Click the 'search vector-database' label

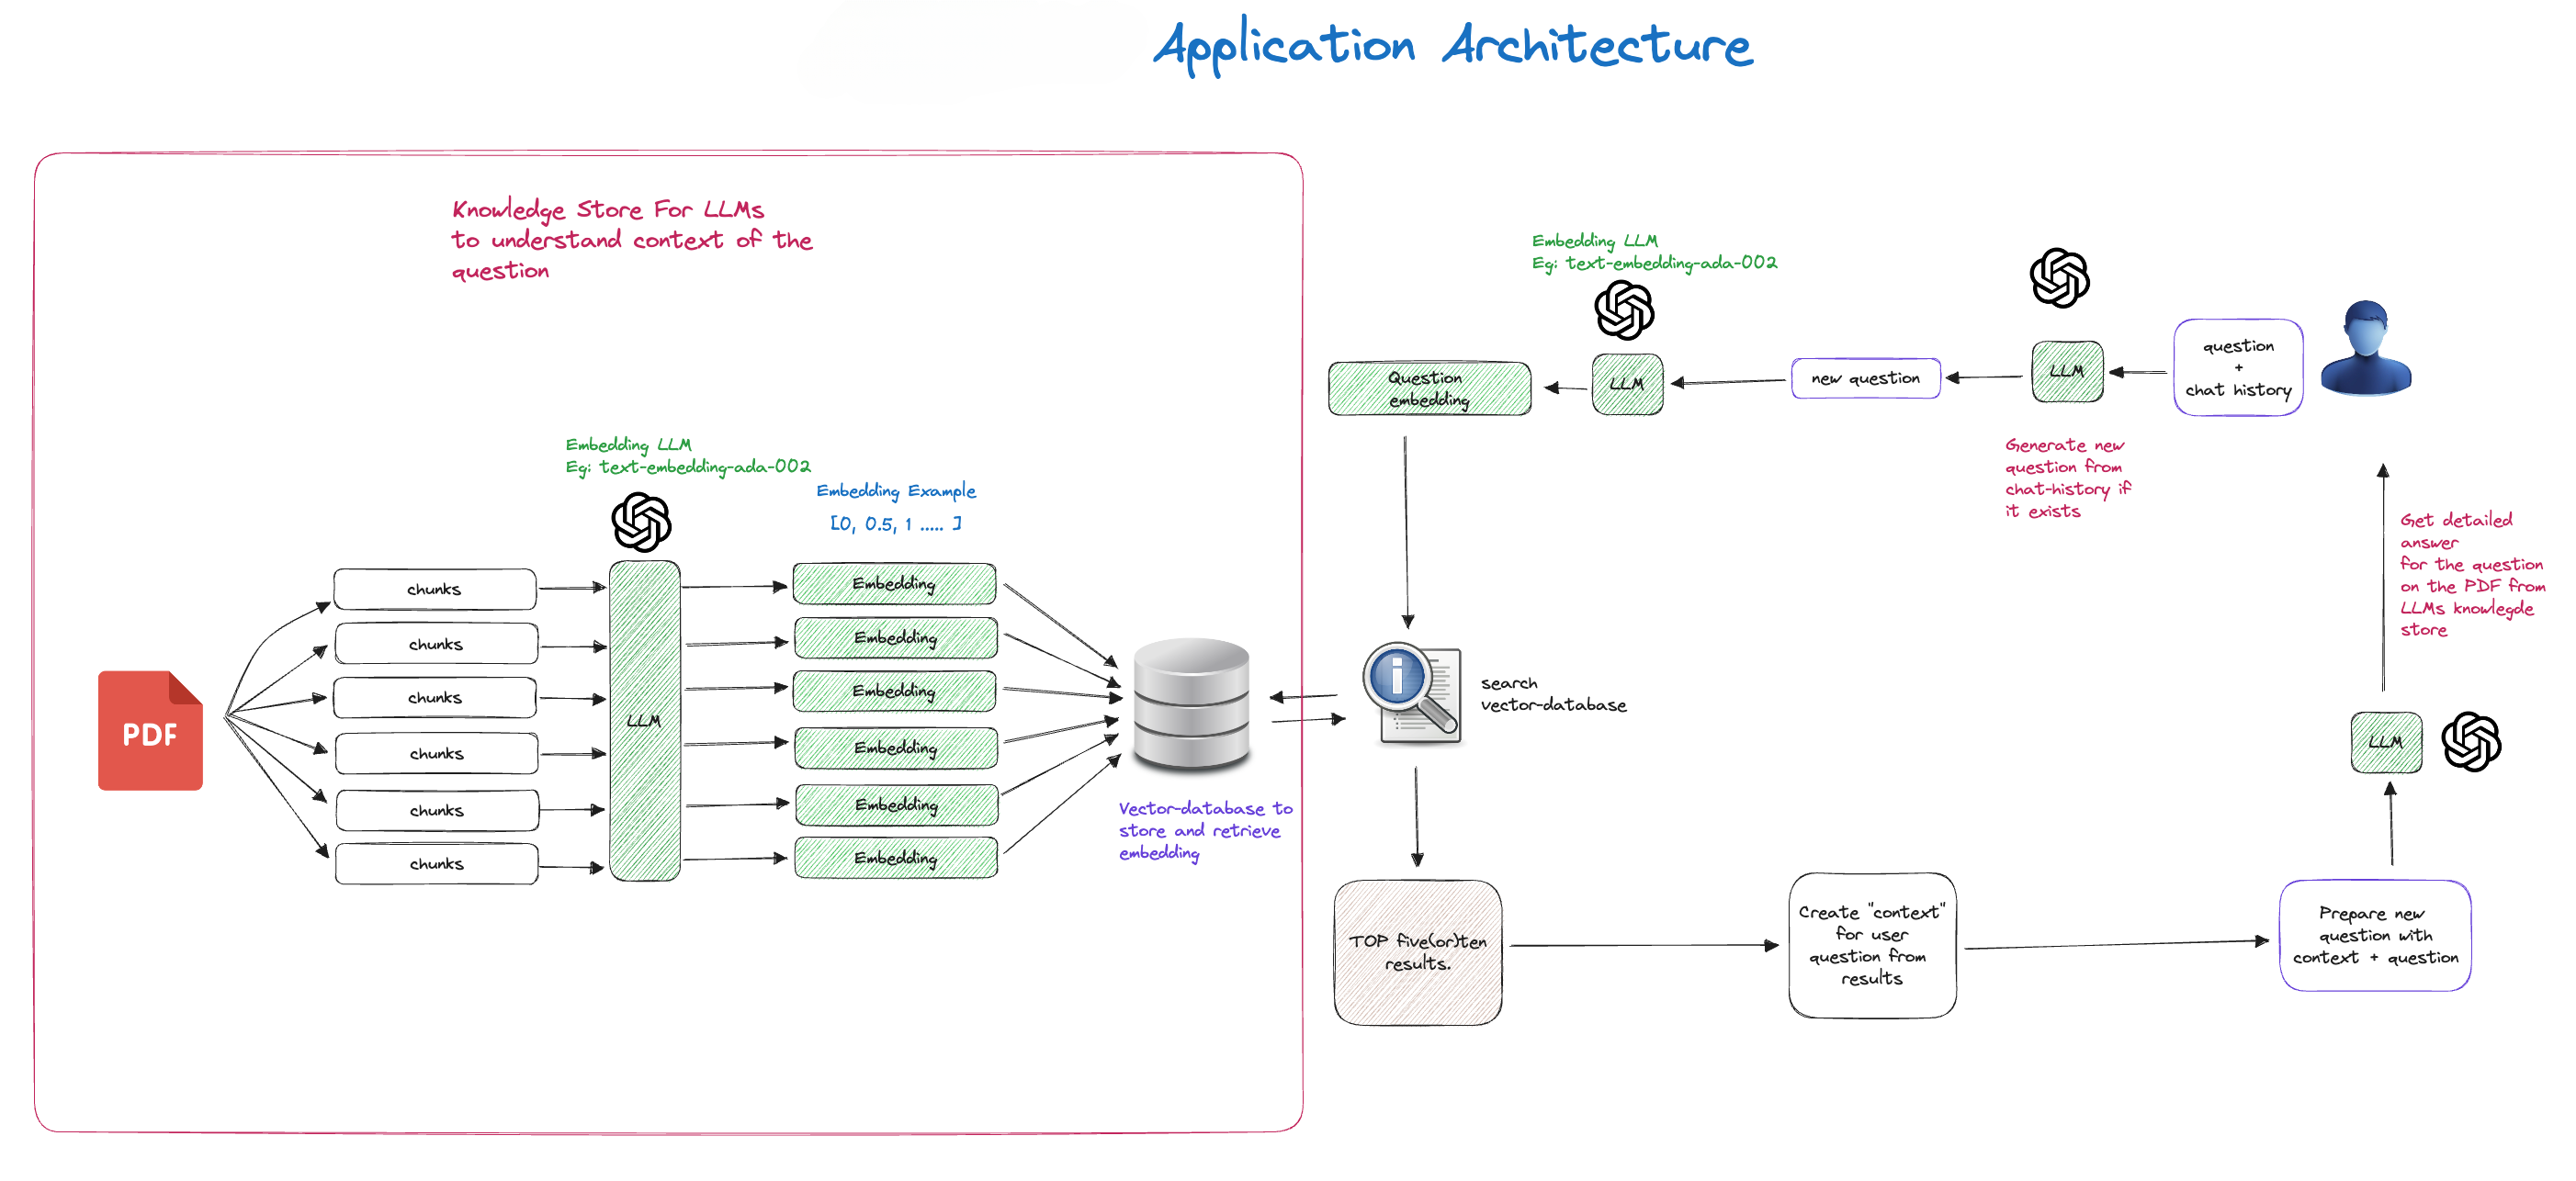coord(1553,694)
